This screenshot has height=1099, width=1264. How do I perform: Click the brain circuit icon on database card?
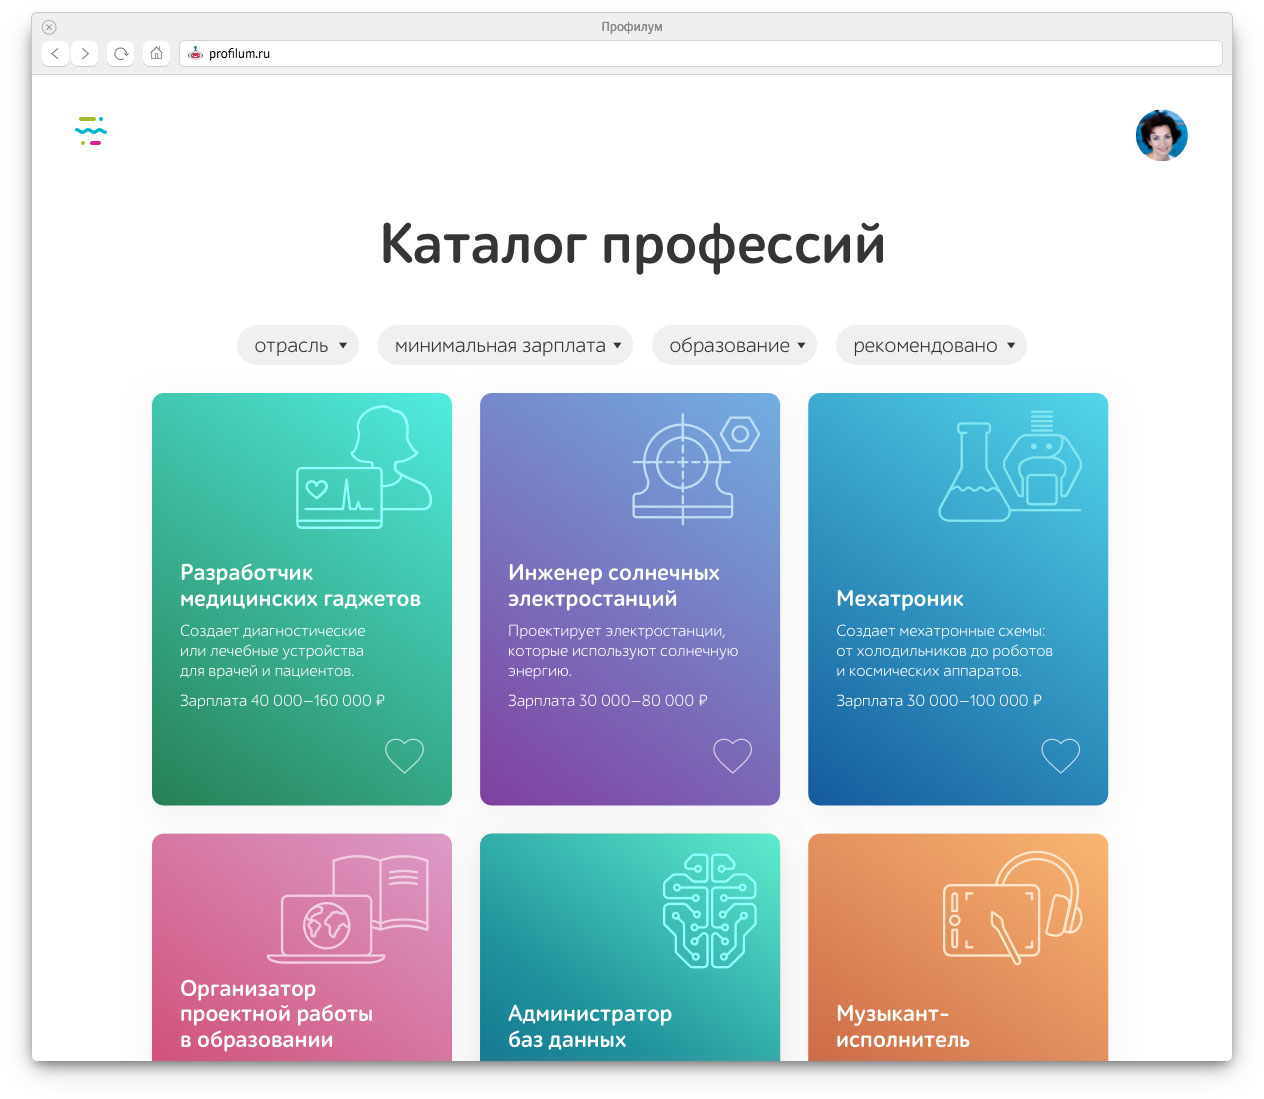[709, 910]
